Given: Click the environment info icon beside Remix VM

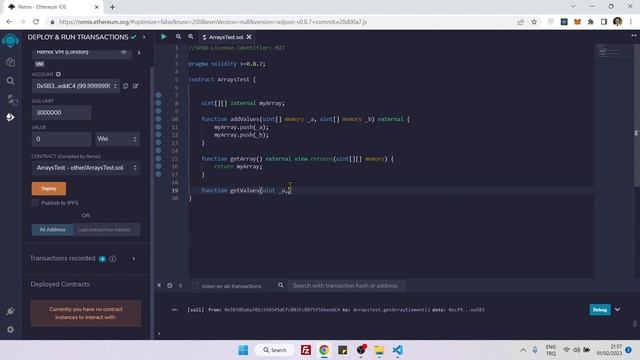Looking at the screenshot, I should (139, 52).
